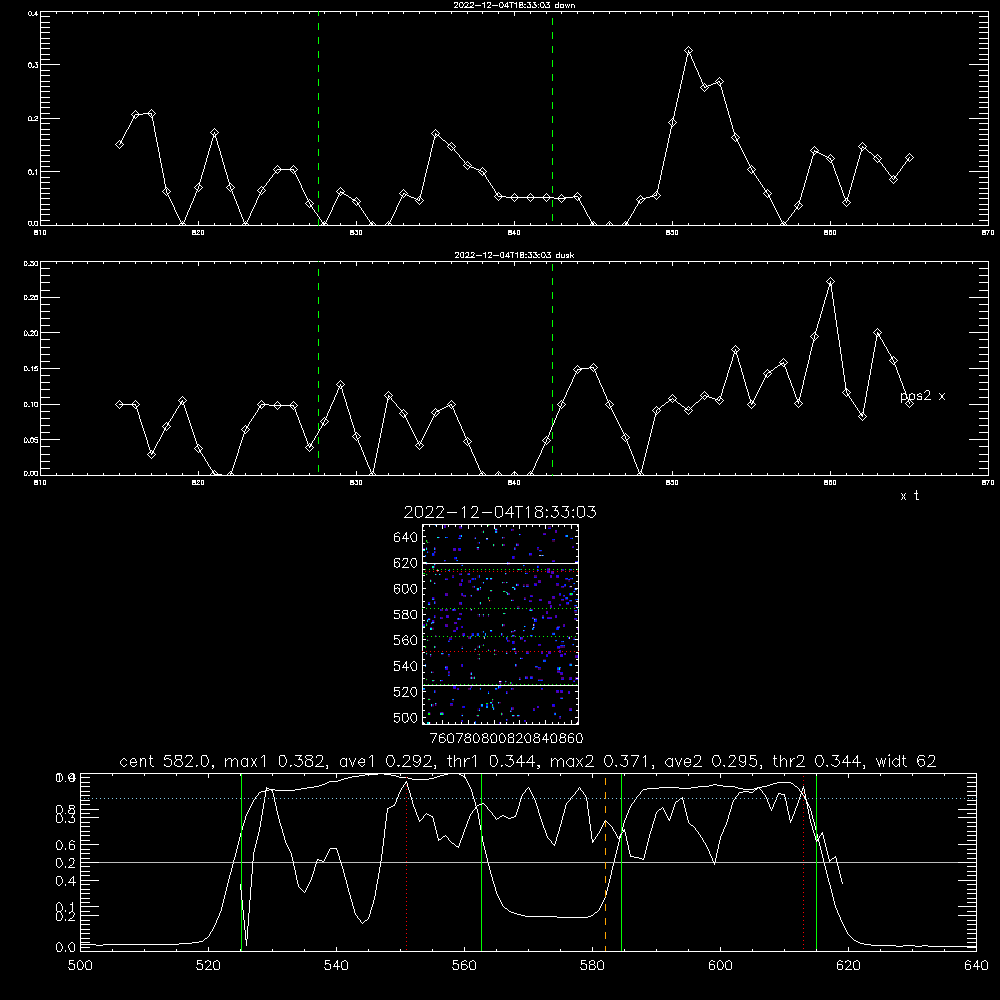This screenshot has width=1000, height=1000.
Task: Click the green vertical line near 563 in bottom plot
Action: pyautogui.click(x=482, y=862)
